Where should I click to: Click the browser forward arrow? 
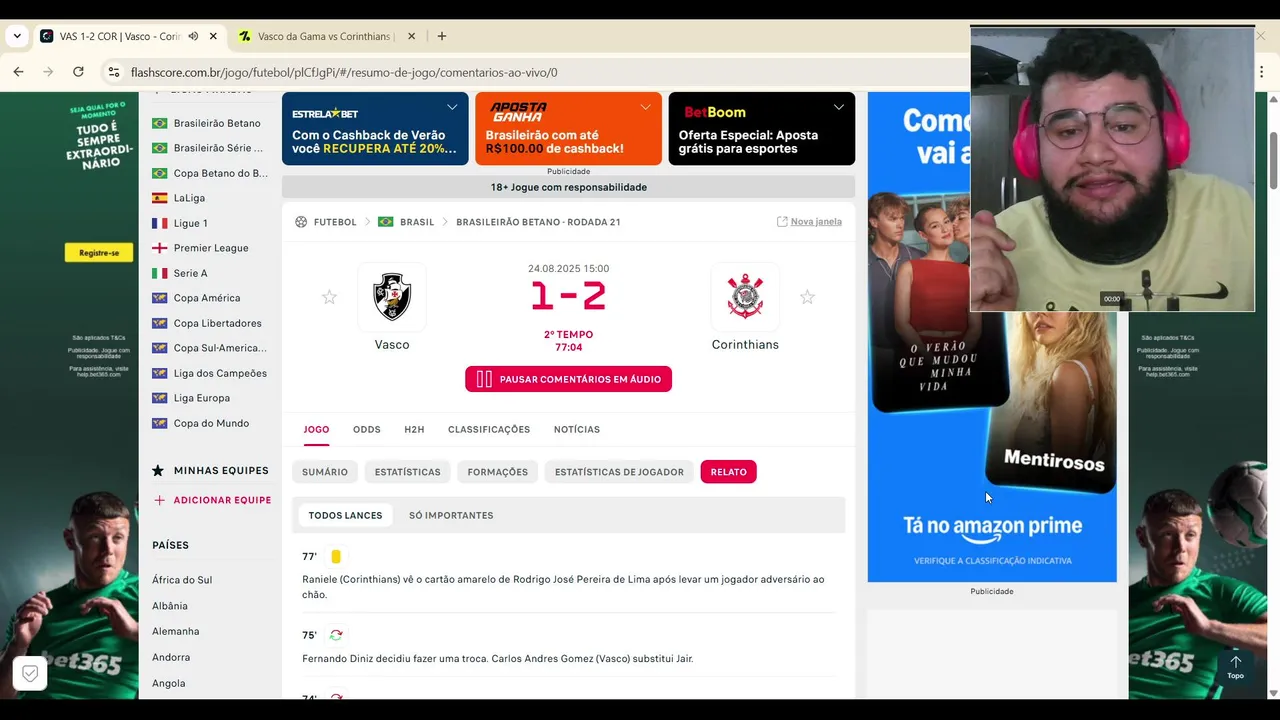point(48,72)
